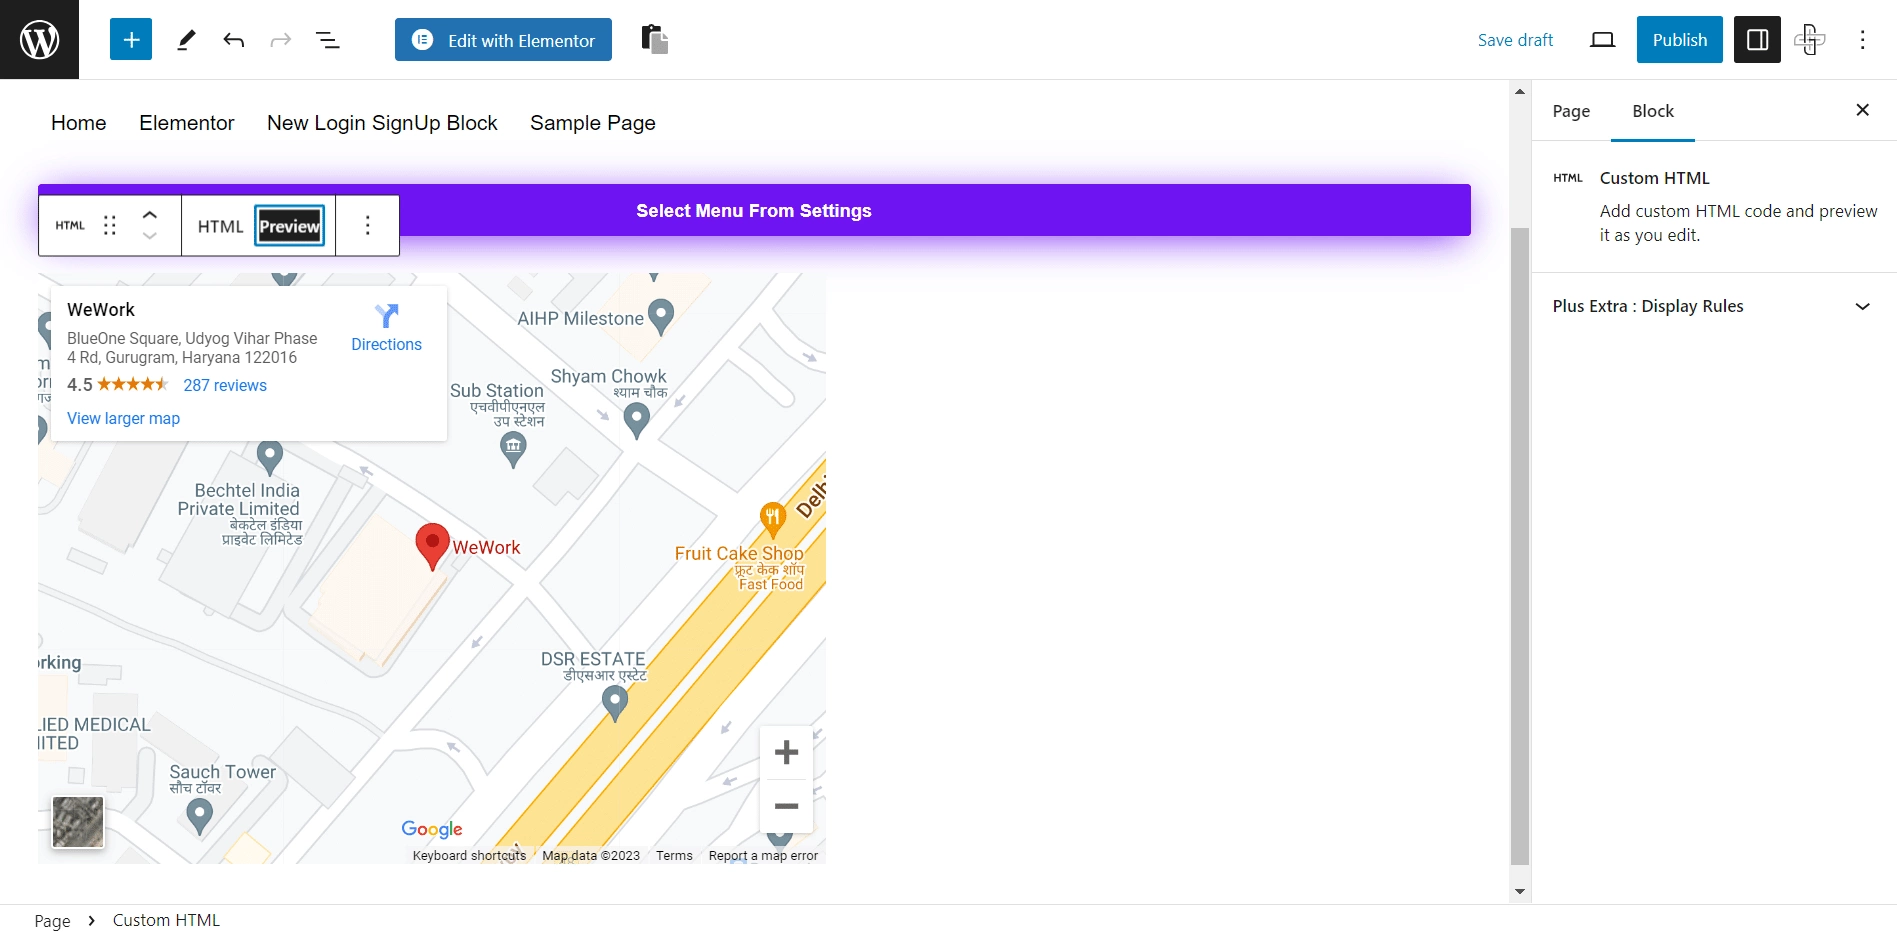Click the WordPress logo icon
This screenshot has height=935, width=1897.
click(x=39, y=40)
